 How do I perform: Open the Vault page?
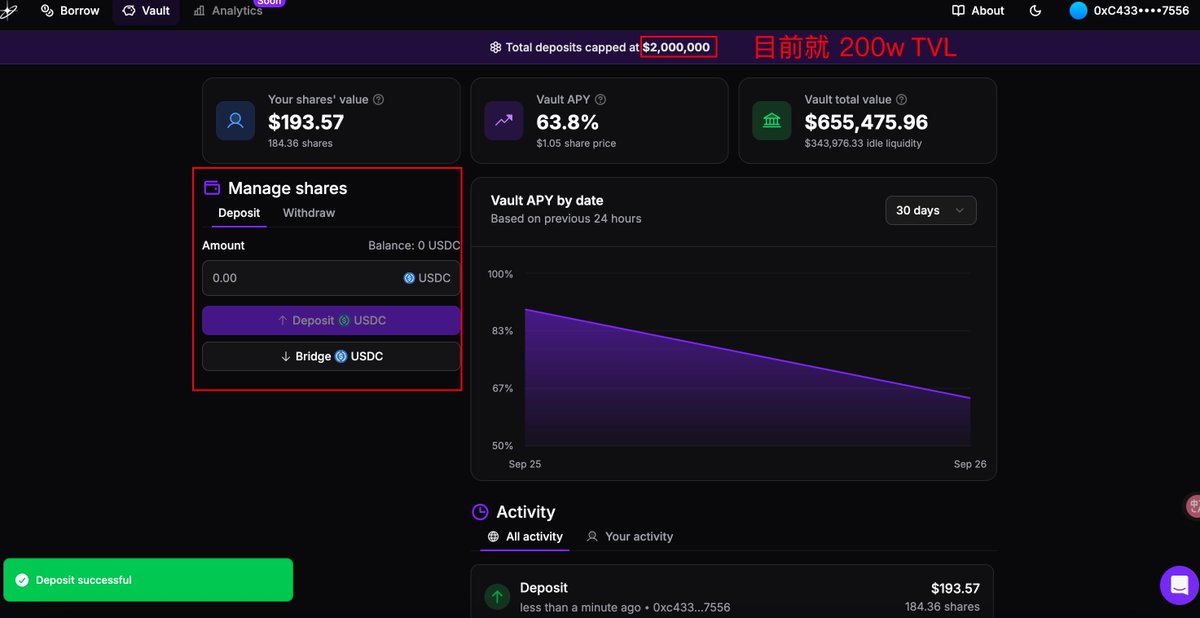[x=146, y=11]
